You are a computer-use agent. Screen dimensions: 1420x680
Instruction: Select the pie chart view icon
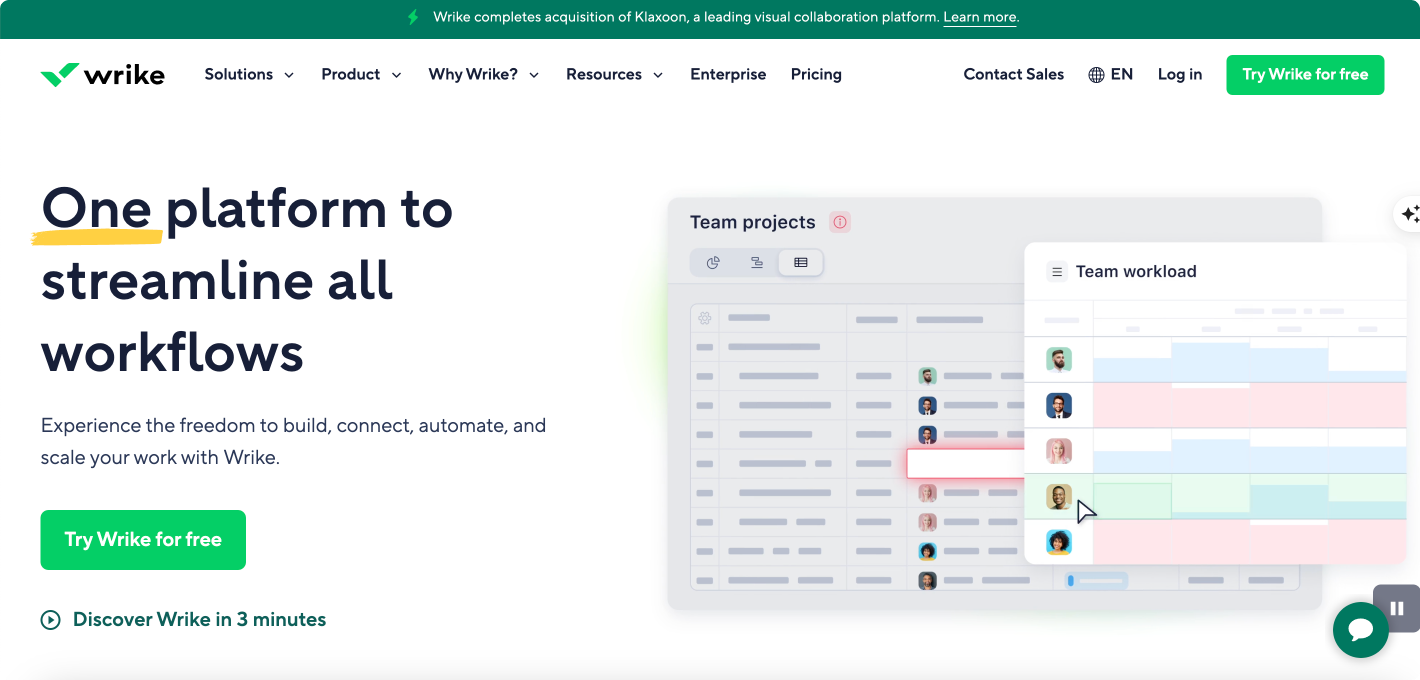pyautogui.click(x=713, y=263)
